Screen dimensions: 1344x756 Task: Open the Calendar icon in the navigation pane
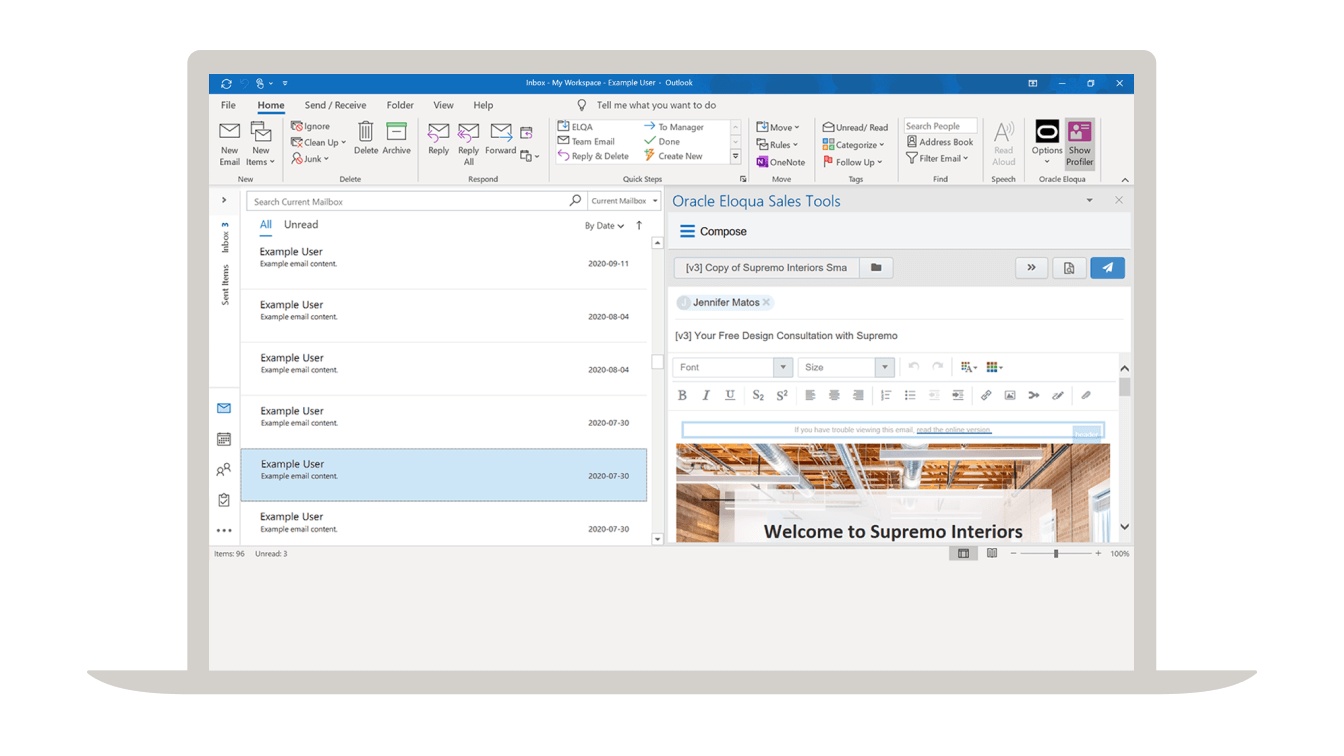pos(223,438)
